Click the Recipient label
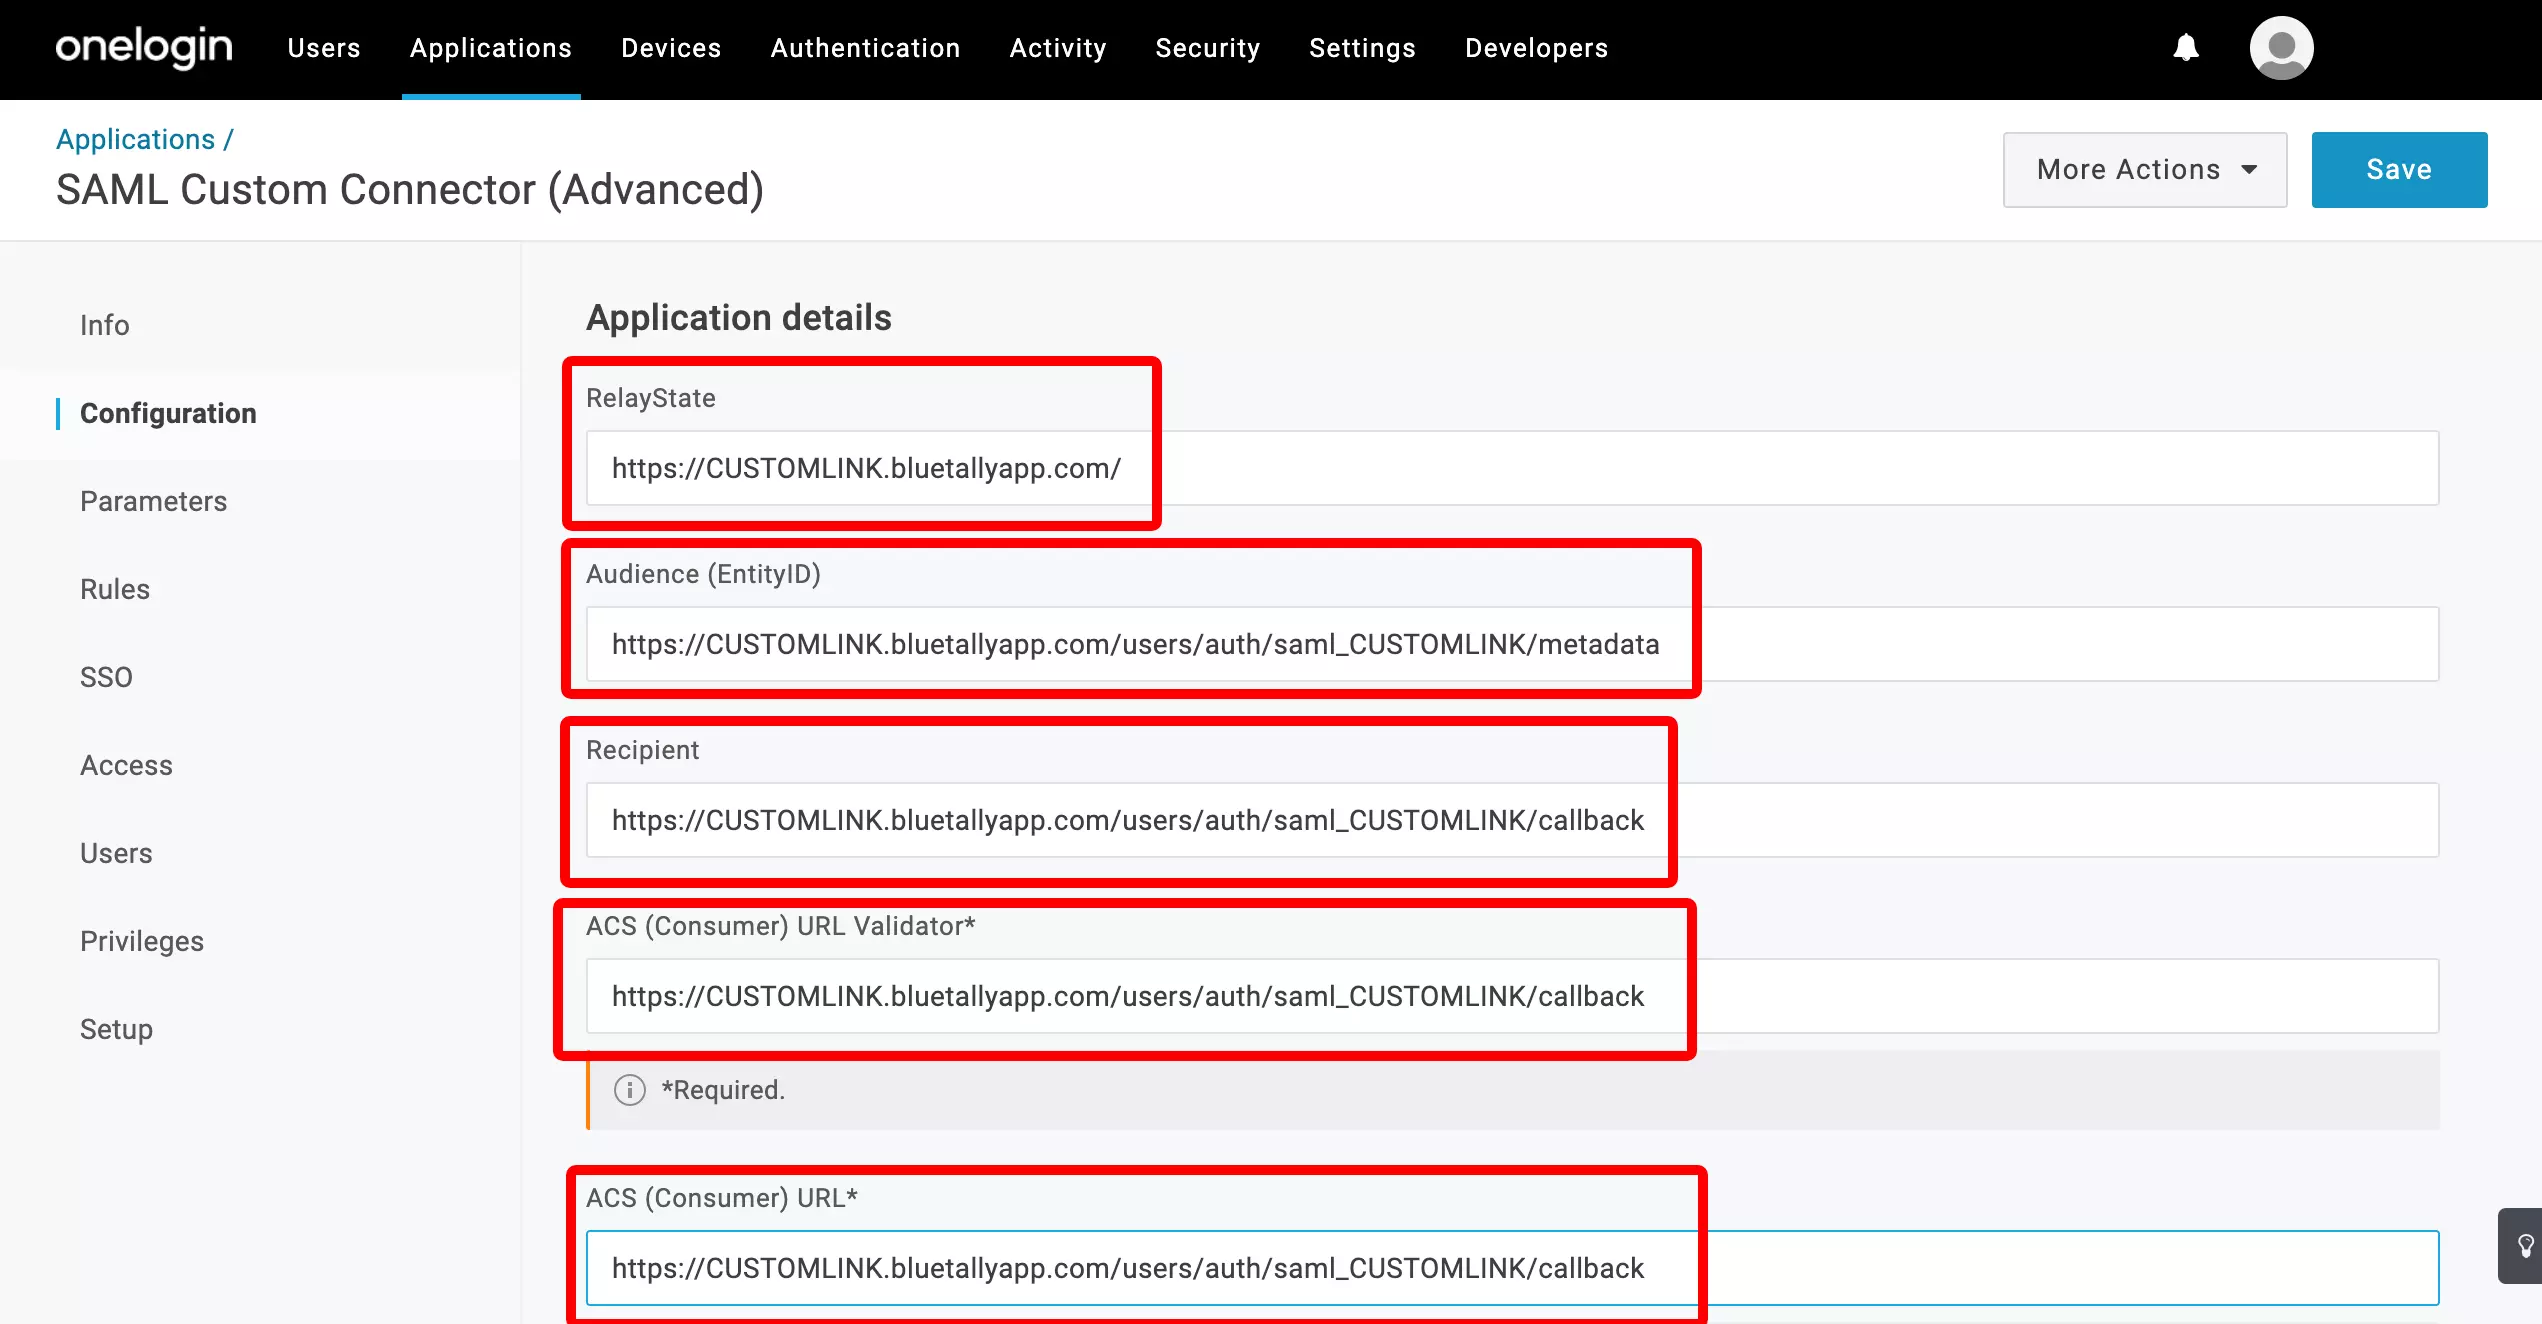The image size is (2542, 1324). [x=642, y=750]
